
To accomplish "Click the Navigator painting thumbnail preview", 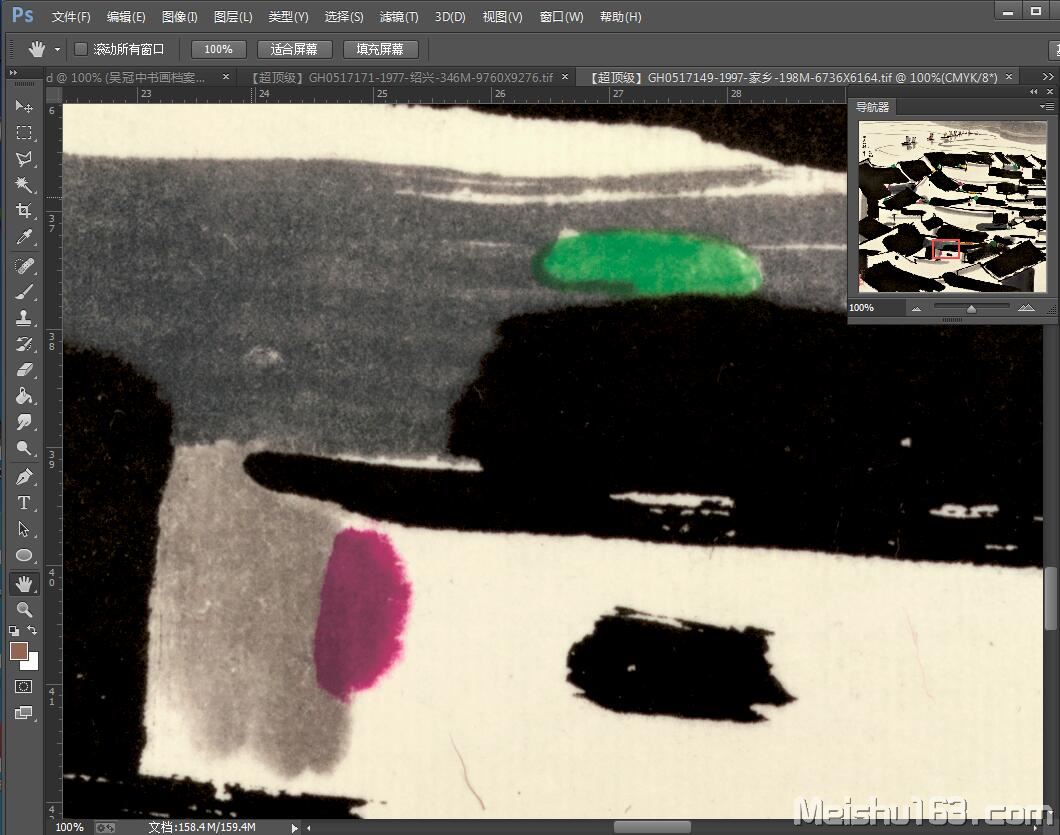I will [953, 207].
